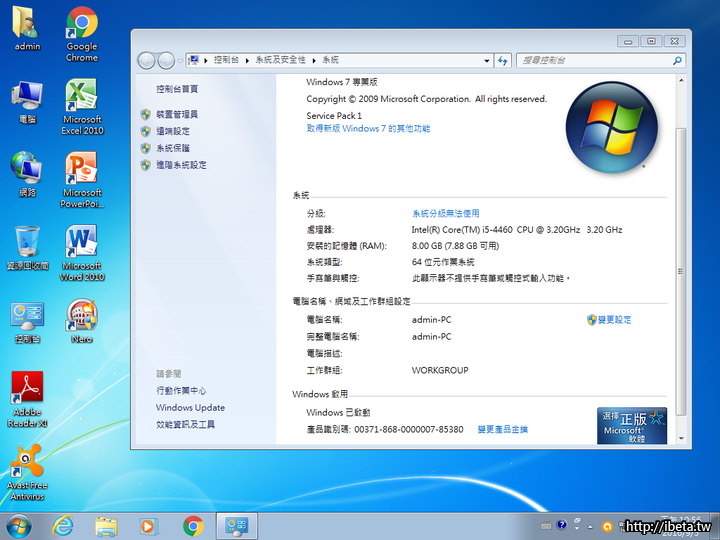This screenshot has width=720, height=540.
Task: Launch Internet Explorer from the taskbar
Action: click(x=62, y=525)
